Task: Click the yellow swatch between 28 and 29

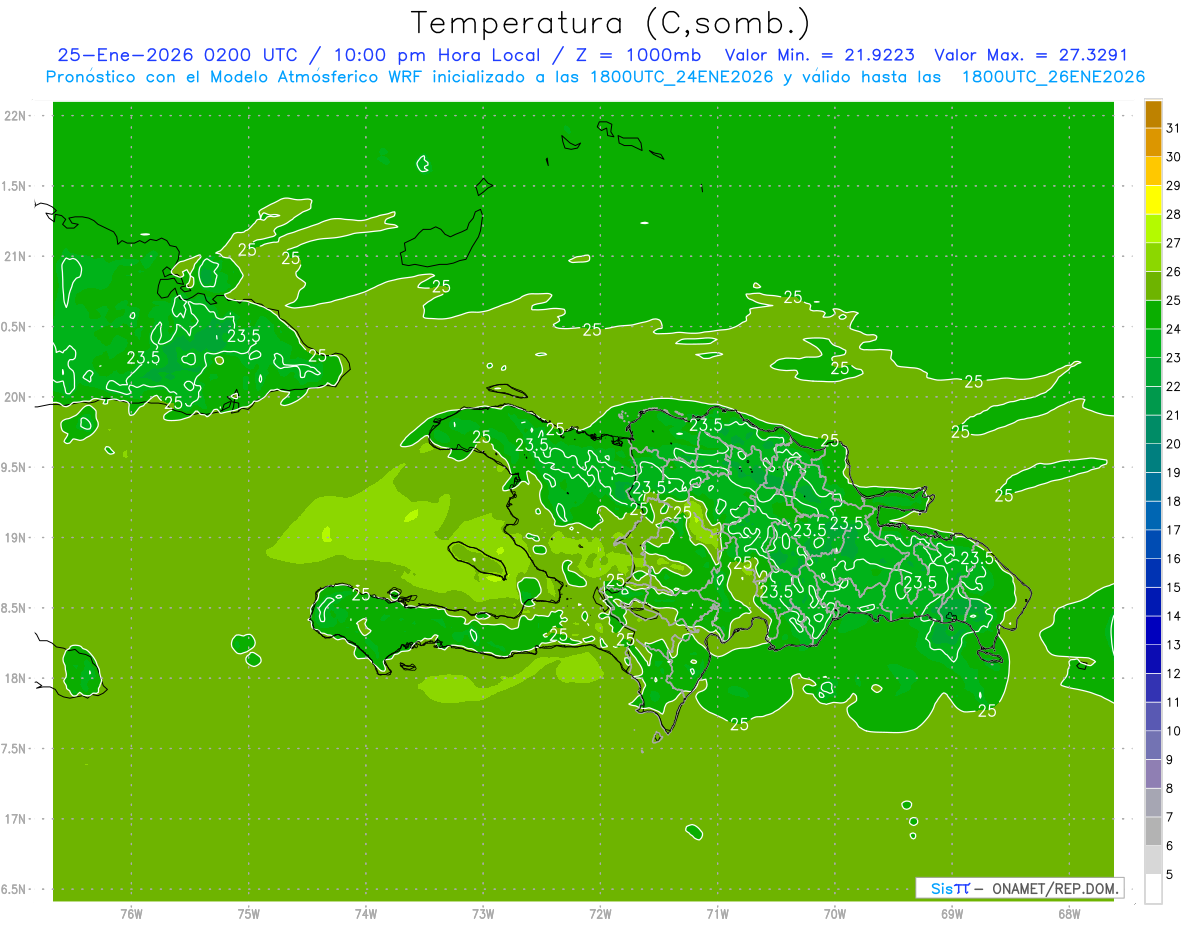Action: coord(1153,200)
